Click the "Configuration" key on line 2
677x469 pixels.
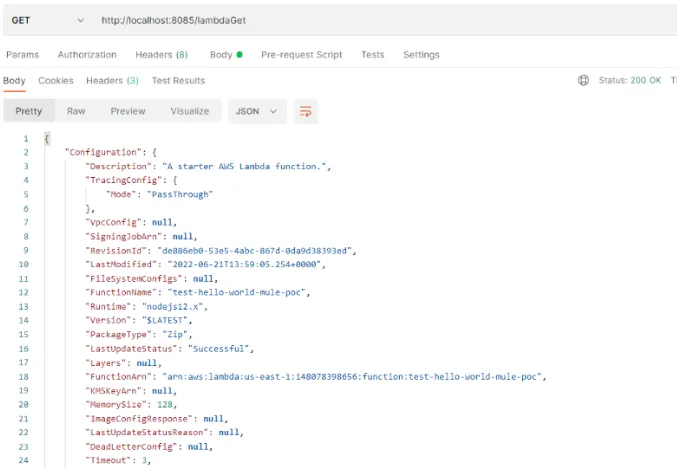tap(103, 152)
